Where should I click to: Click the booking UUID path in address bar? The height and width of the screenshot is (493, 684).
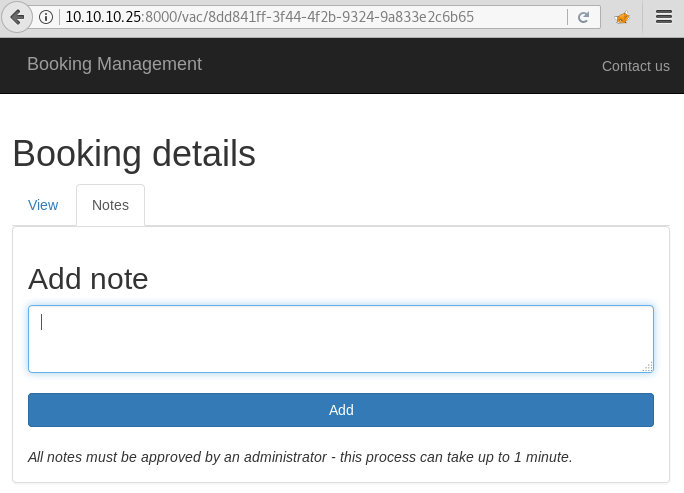330,17
